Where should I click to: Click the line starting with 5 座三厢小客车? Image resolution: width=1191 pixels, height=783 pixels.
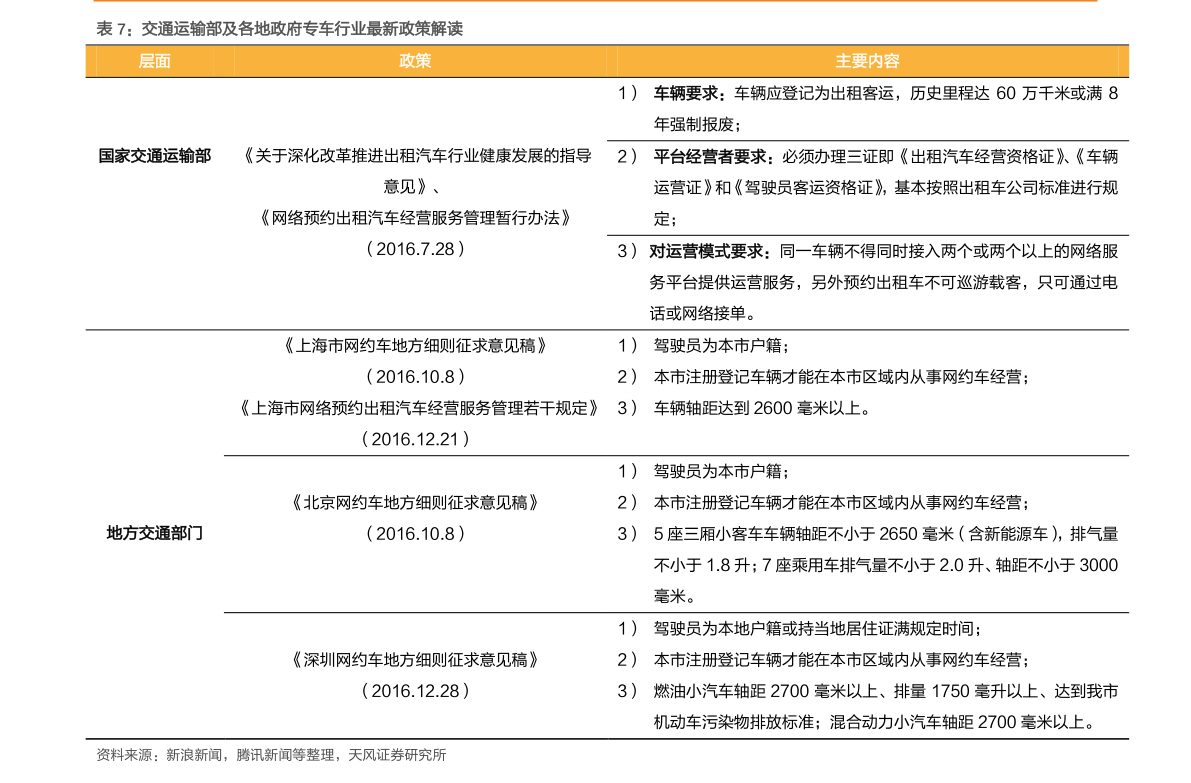(x=885, y=533)
